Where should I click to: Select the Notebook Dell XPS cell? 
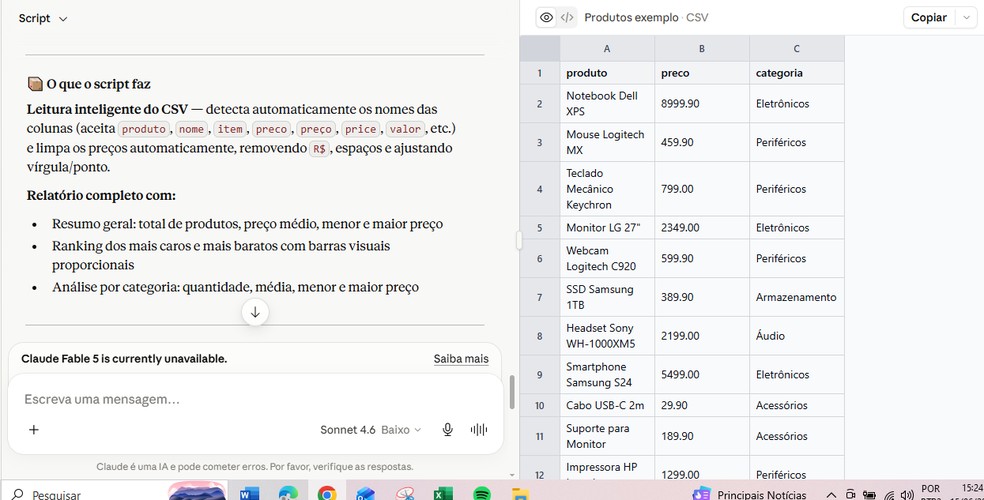(x=607, y=104)
